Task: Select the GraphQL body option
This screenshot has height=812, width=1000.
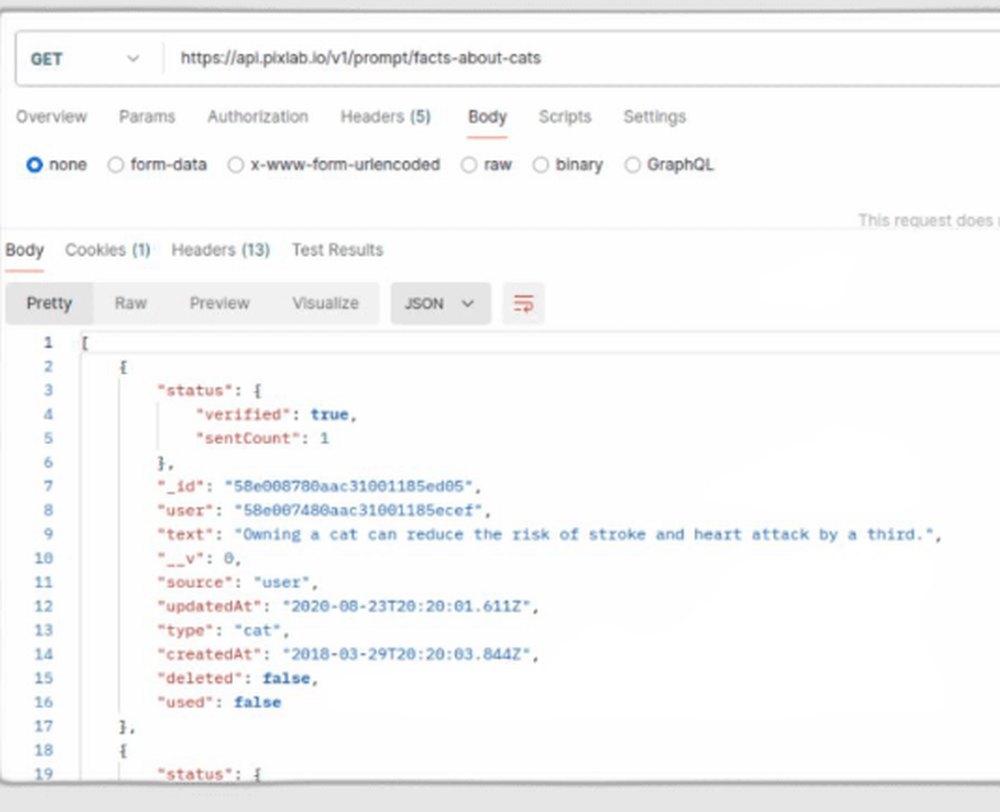Action: coord(669,165)
